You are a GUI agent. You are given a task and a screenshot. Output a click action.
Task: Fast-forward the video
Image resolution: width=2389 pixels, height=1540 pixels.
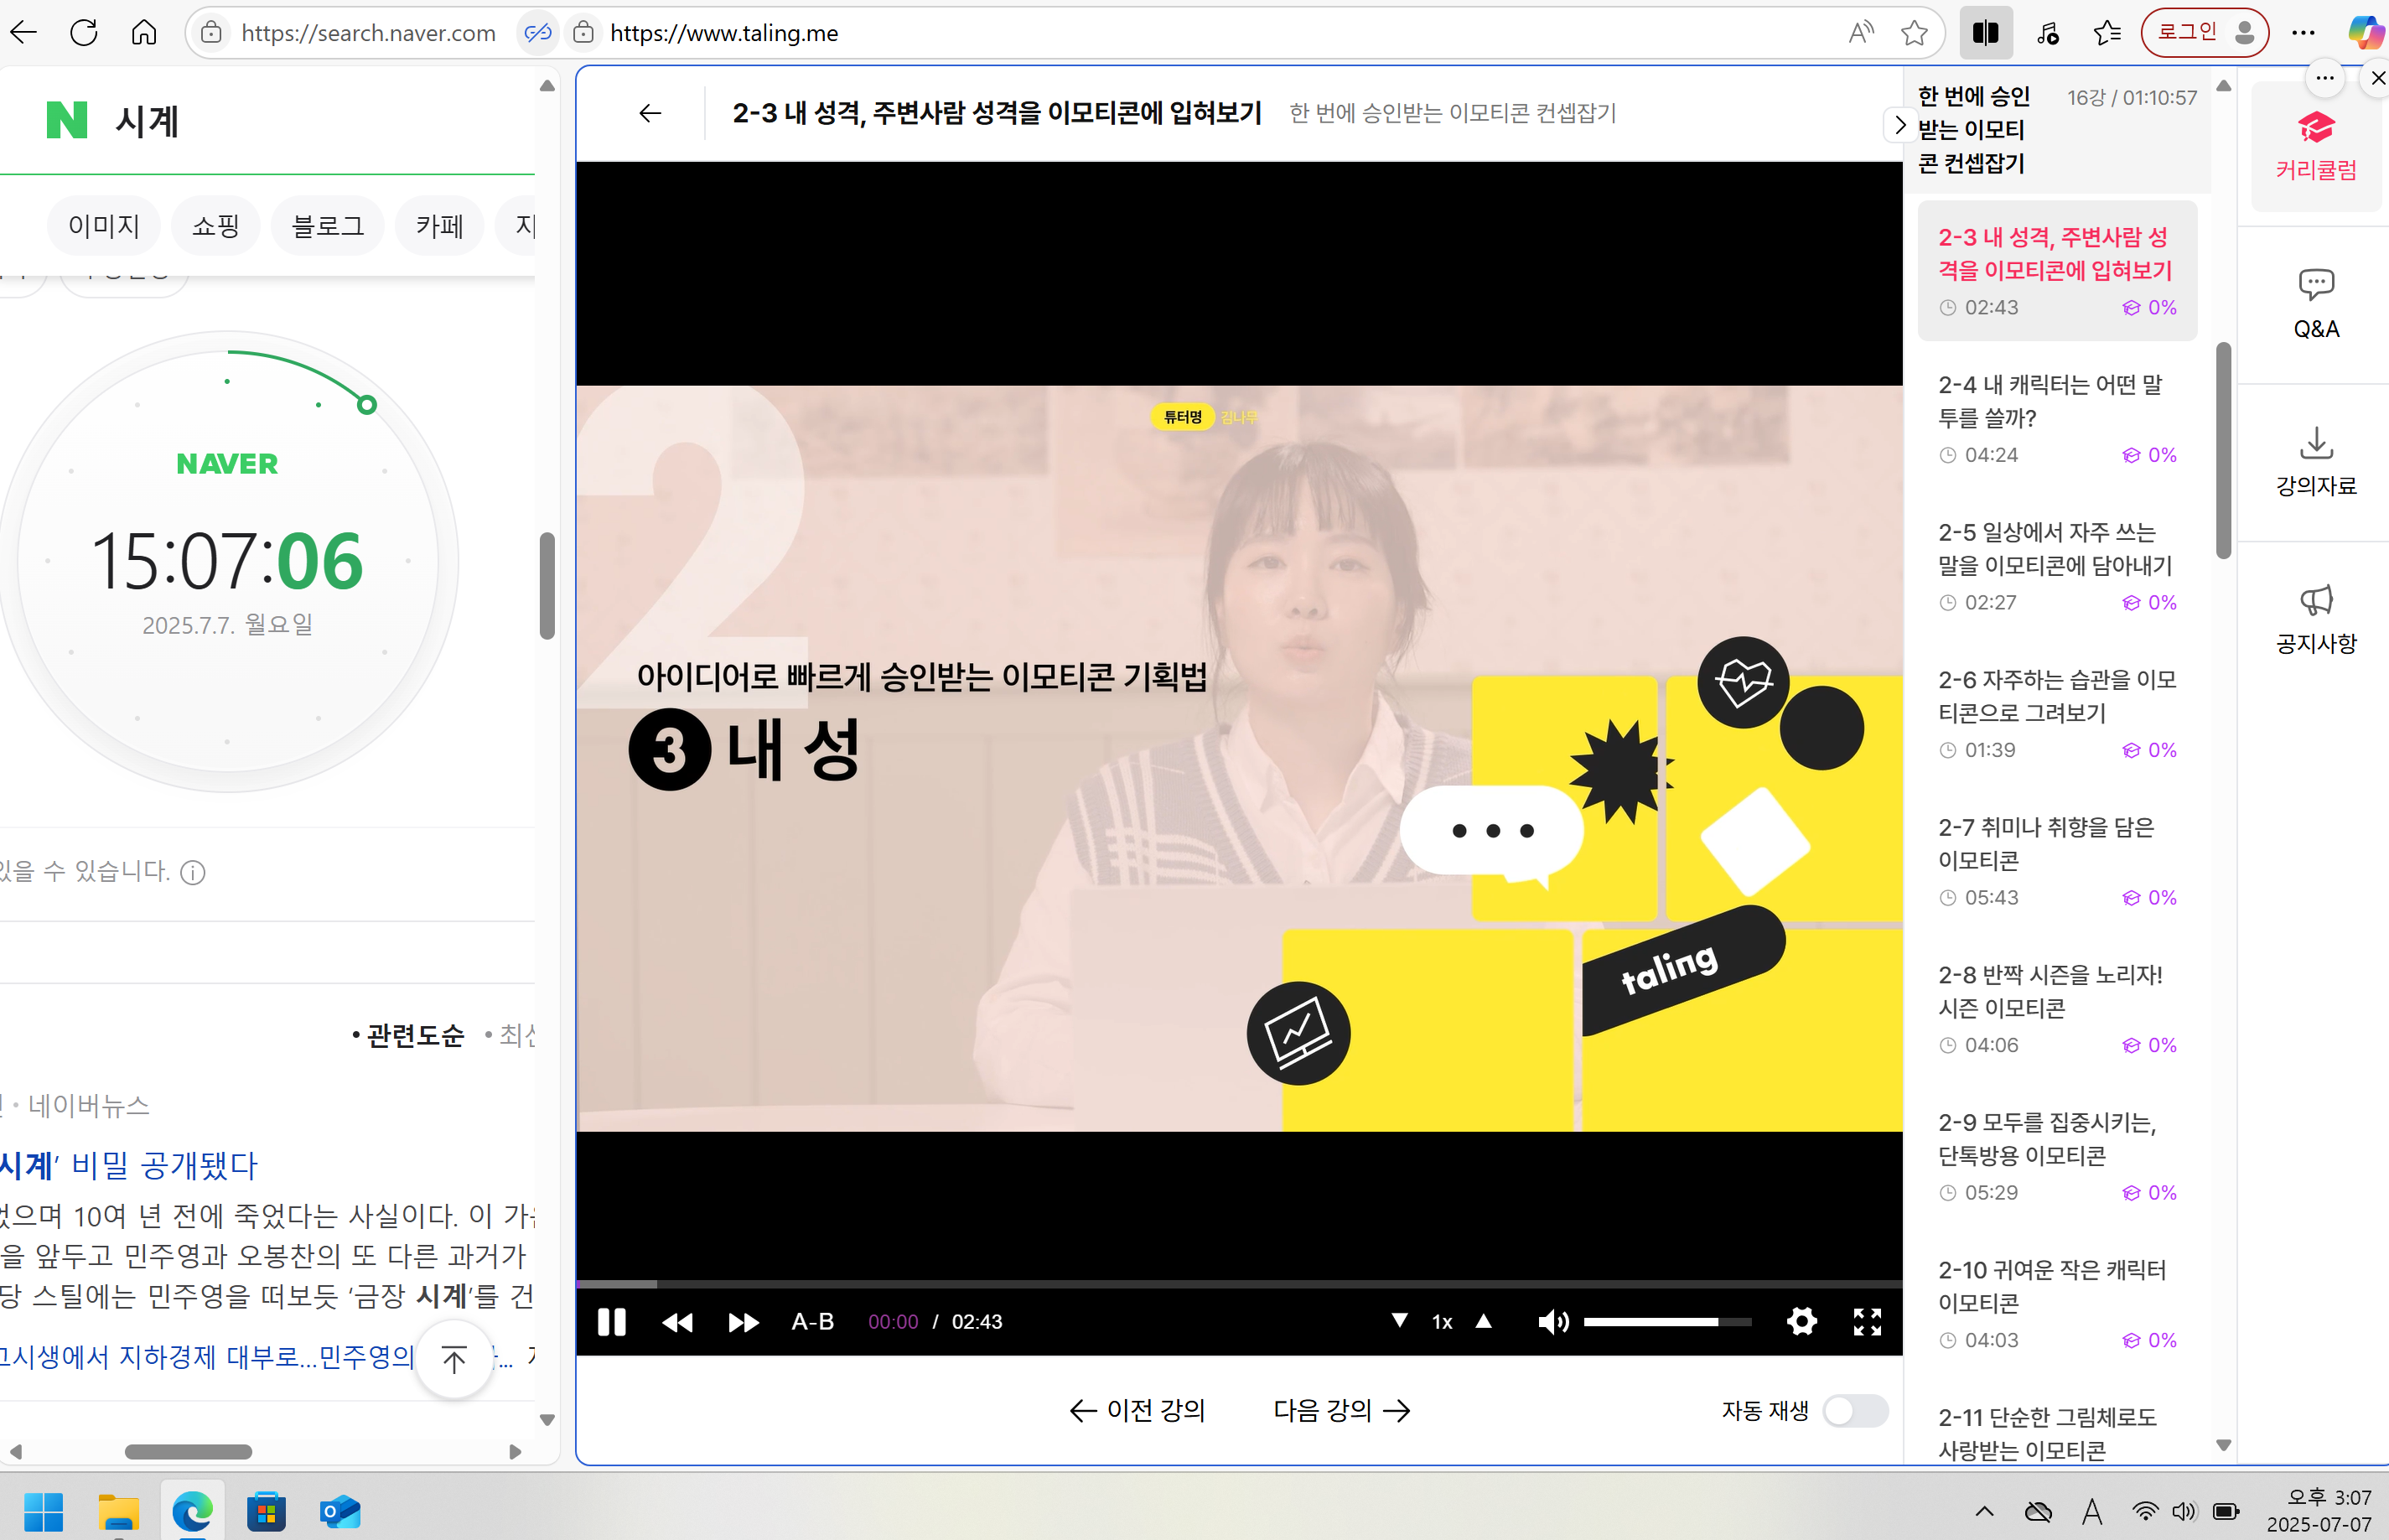pyautogui.click(x=743, y=1321)
